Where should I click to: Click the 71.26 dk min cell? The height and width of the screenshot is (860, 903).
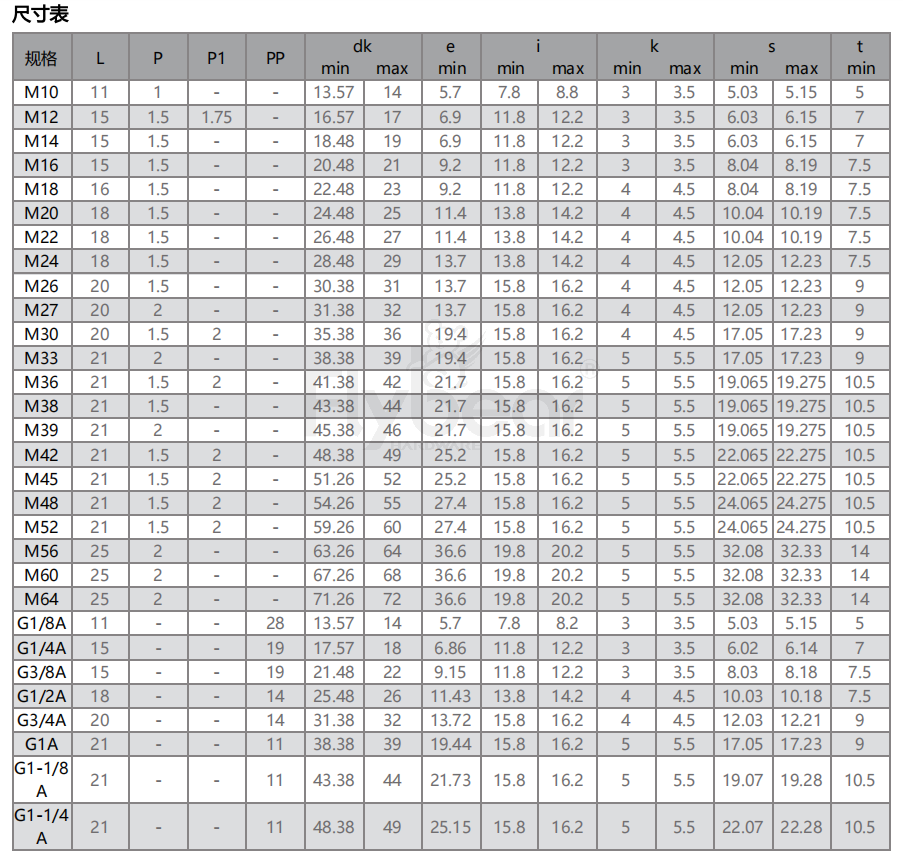[x=334, y=600]
